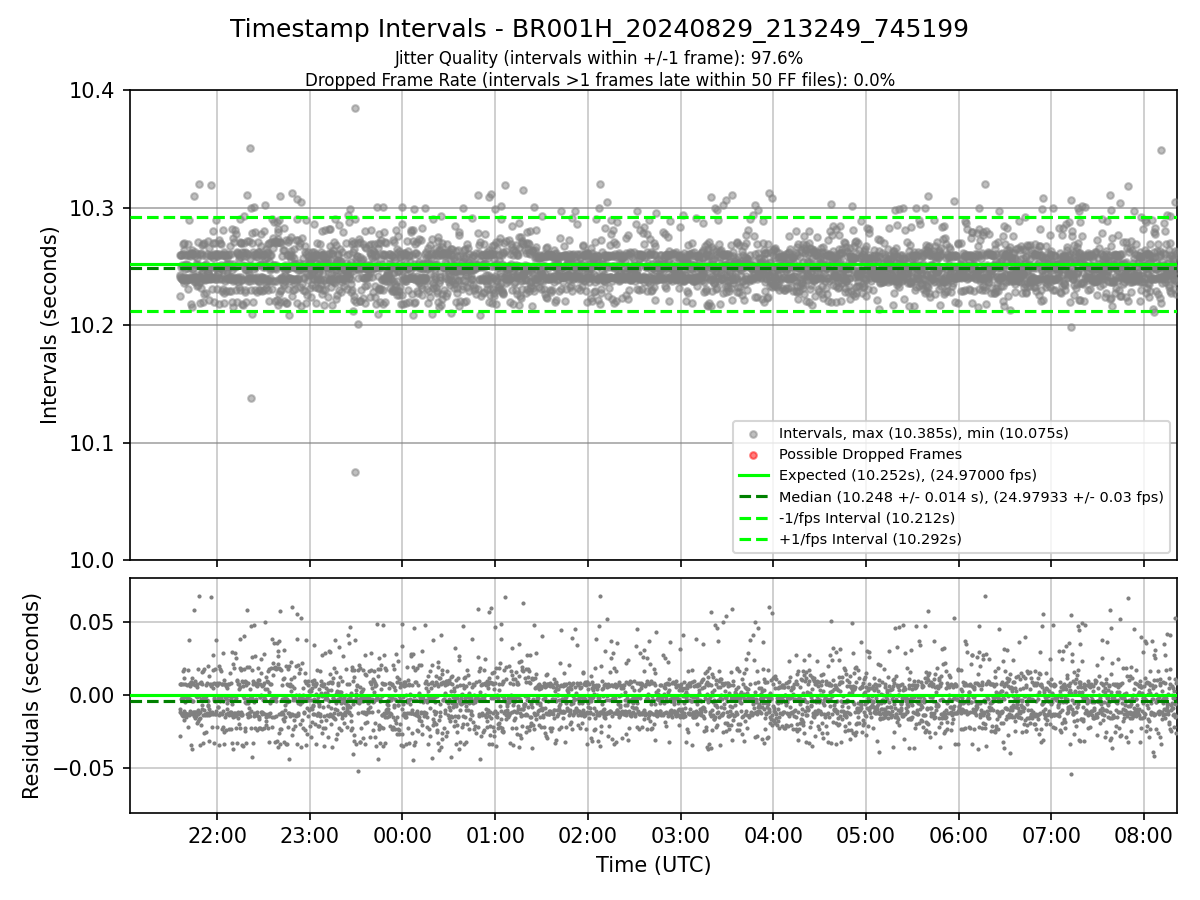Viewport: 1200px width, 900px height.
Task: Click the '00:00' time tick label
Action: 402,835
